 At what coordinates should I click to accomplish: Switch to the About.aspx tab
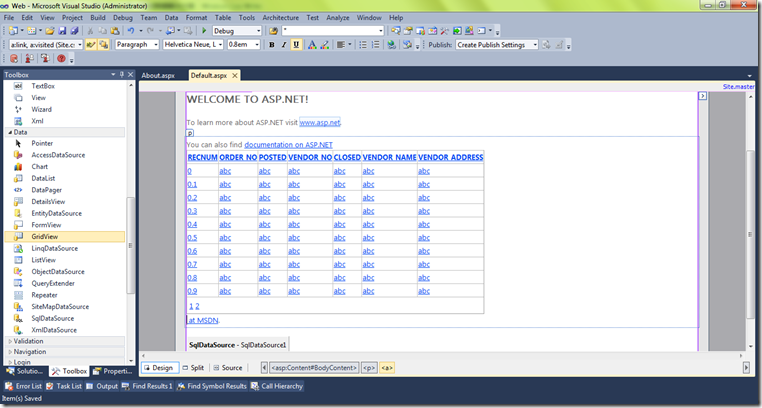pyautogui.click(x=158, y=75)
